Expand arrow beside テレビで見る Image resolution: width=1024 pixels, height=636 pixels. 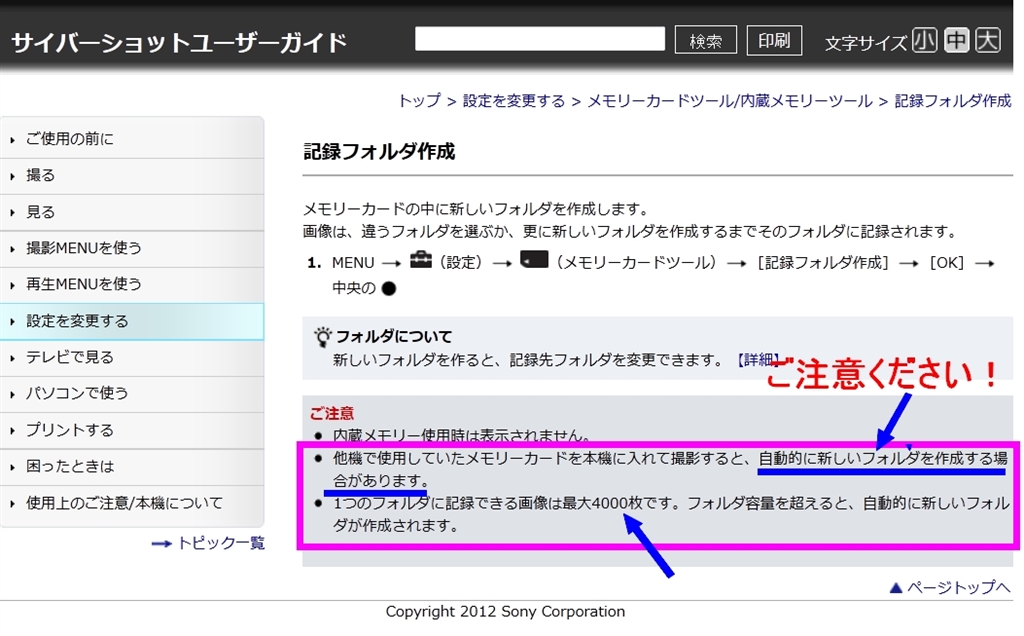(12, 358)
